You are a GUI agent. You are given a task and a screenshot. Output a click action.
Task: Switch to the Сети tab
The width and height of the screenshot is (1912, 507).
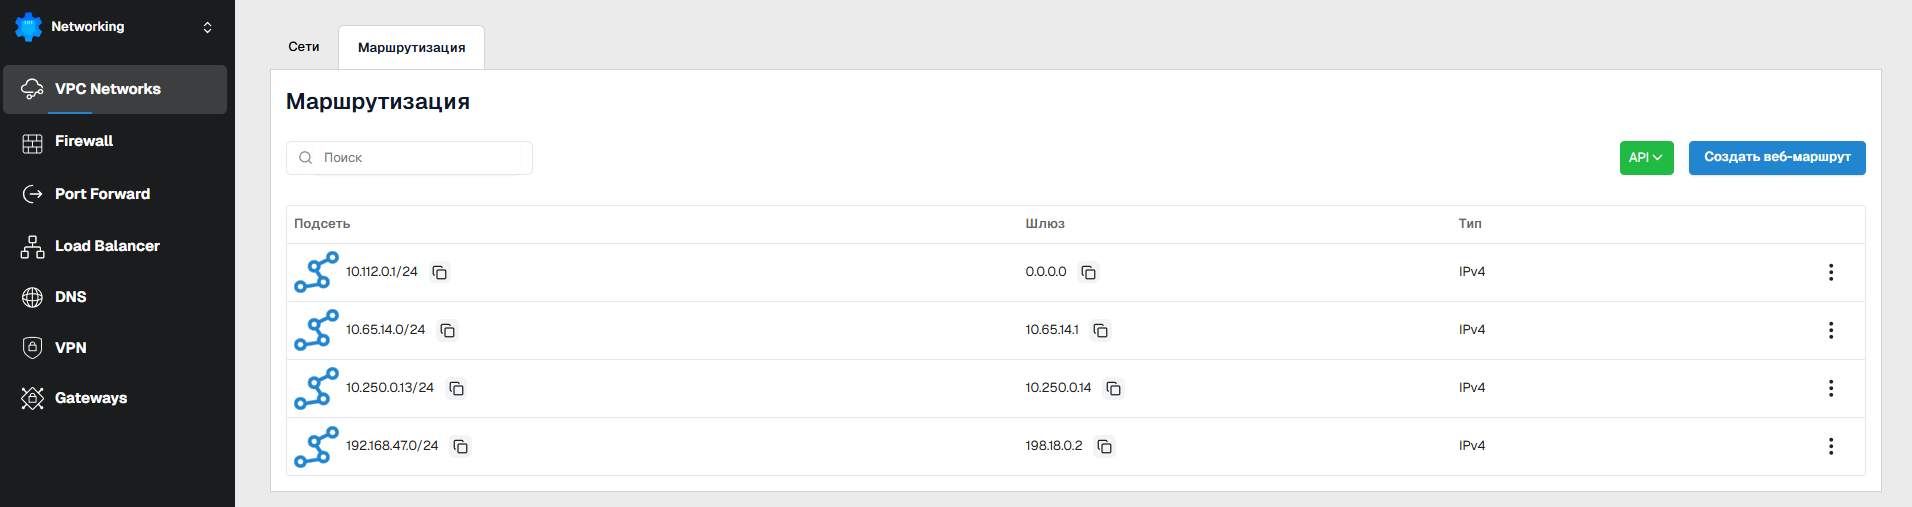[x=304, y=47]
